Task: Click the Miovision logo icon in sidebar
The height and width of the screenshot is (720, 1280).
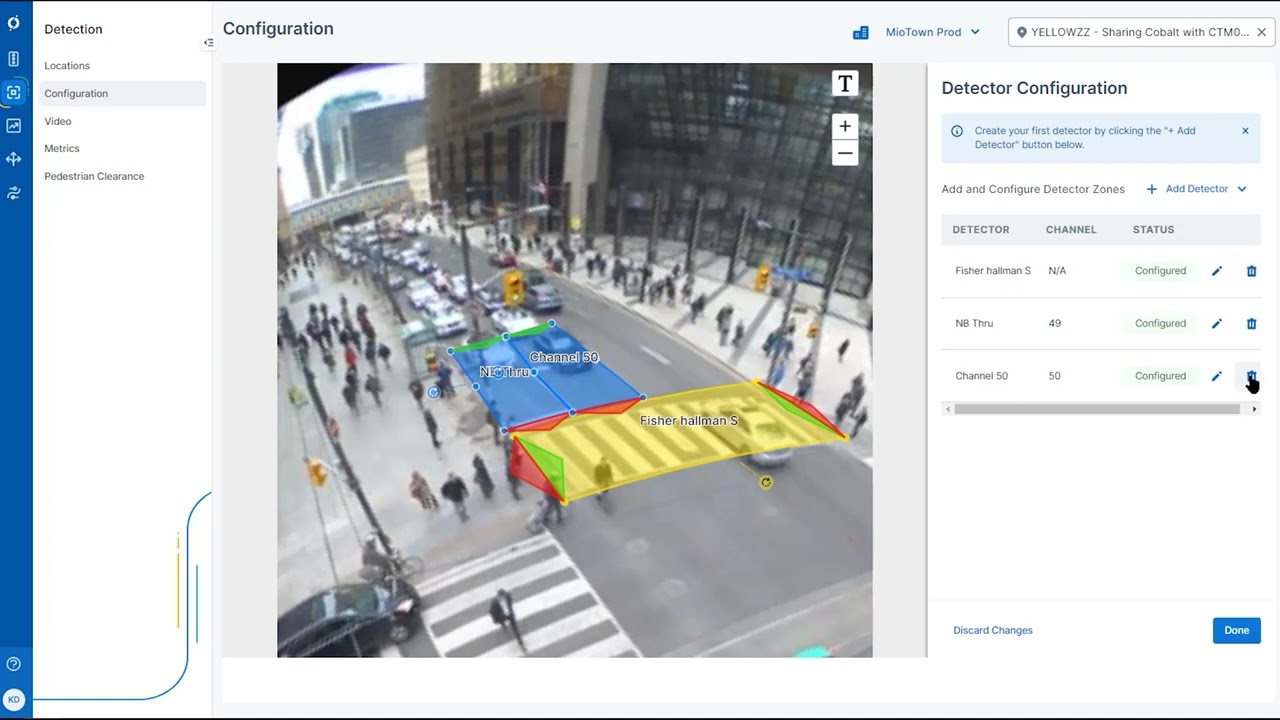Action: [13, 23]
